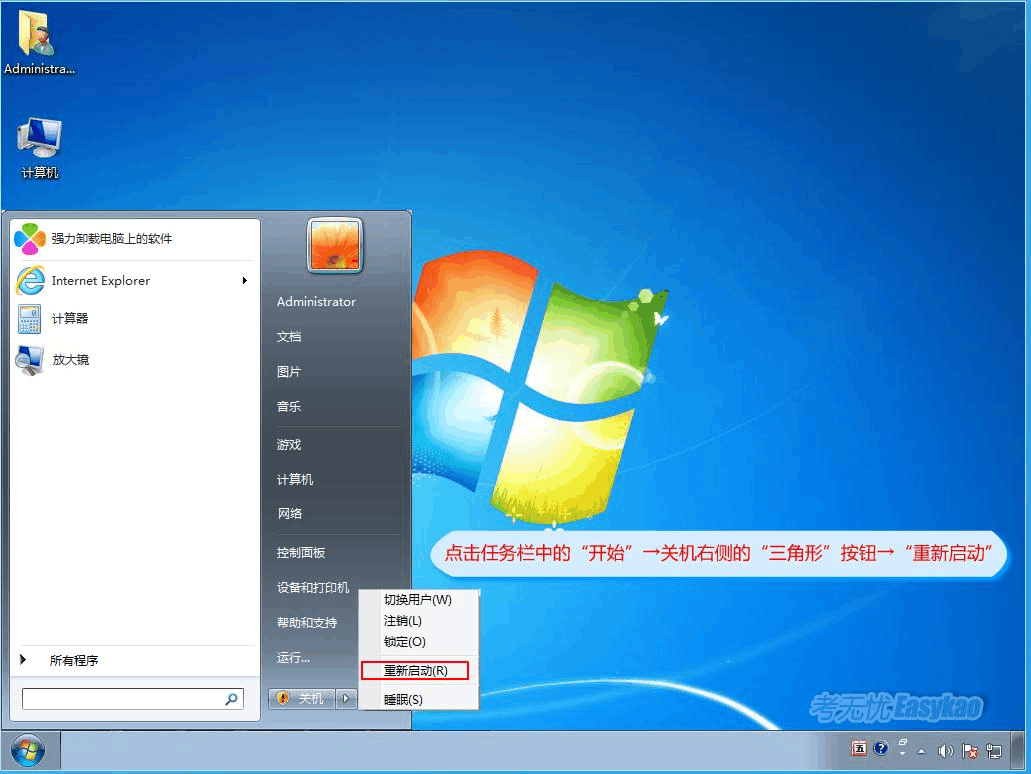Expand the Internet Explorer jump list arrow
The image size is (1031, 774).
245,281
